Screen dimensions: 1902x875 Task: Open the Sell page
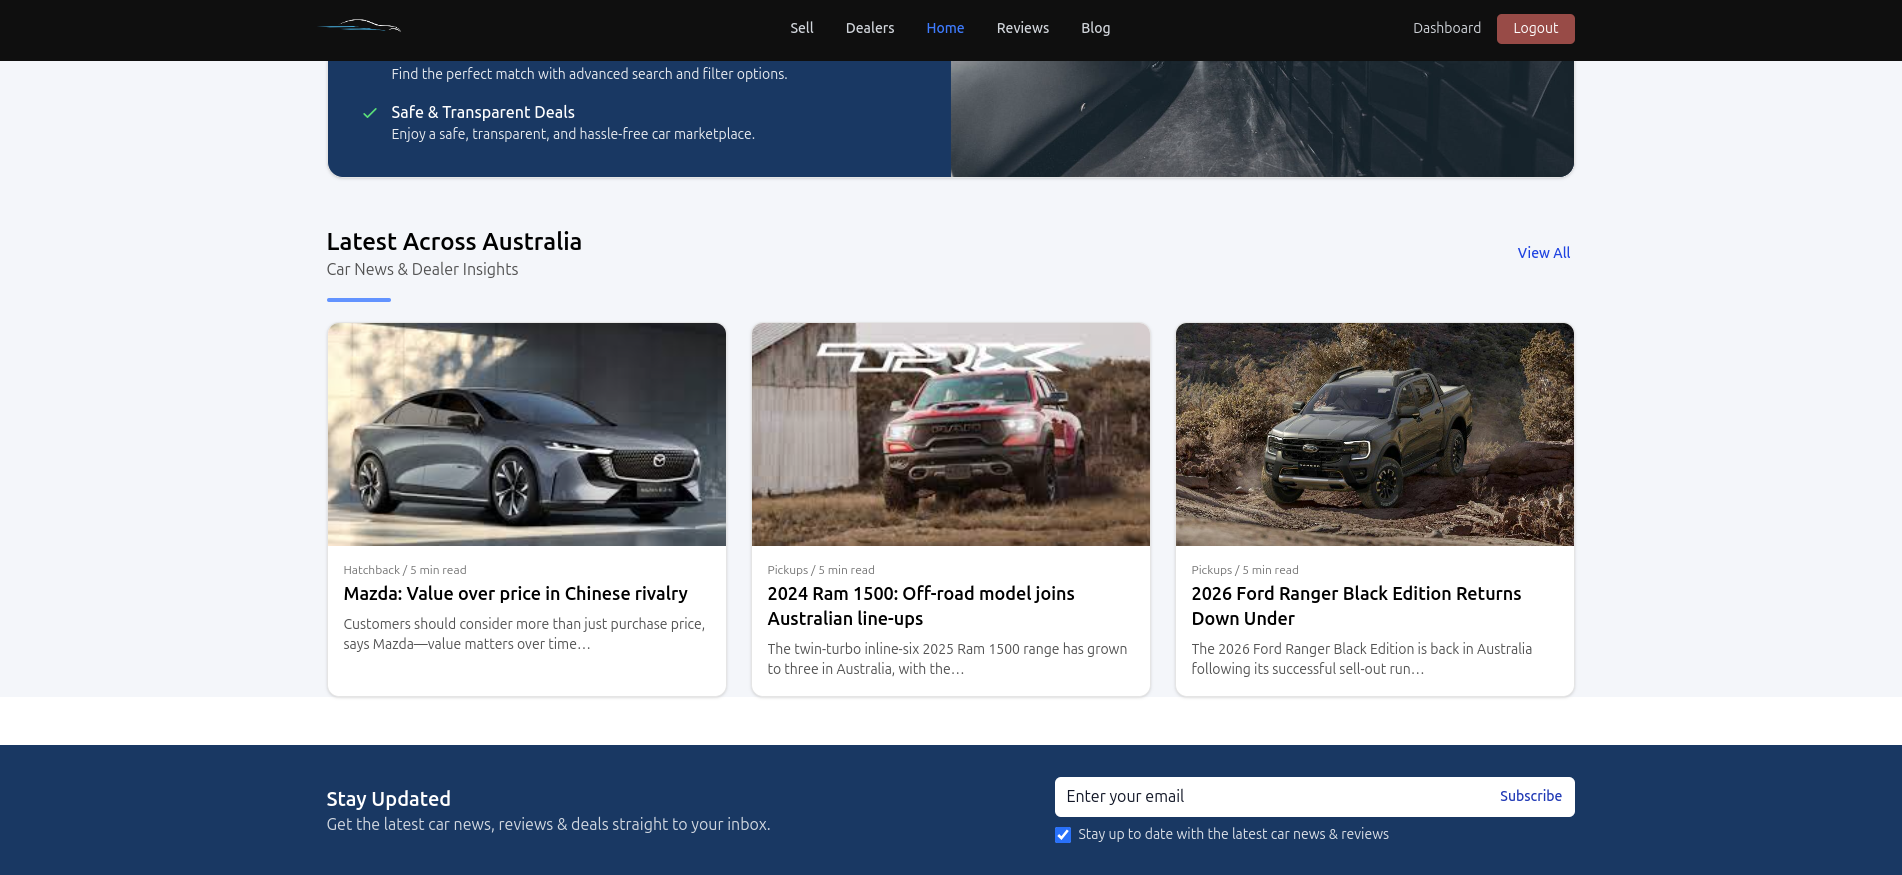click(802, 28)
